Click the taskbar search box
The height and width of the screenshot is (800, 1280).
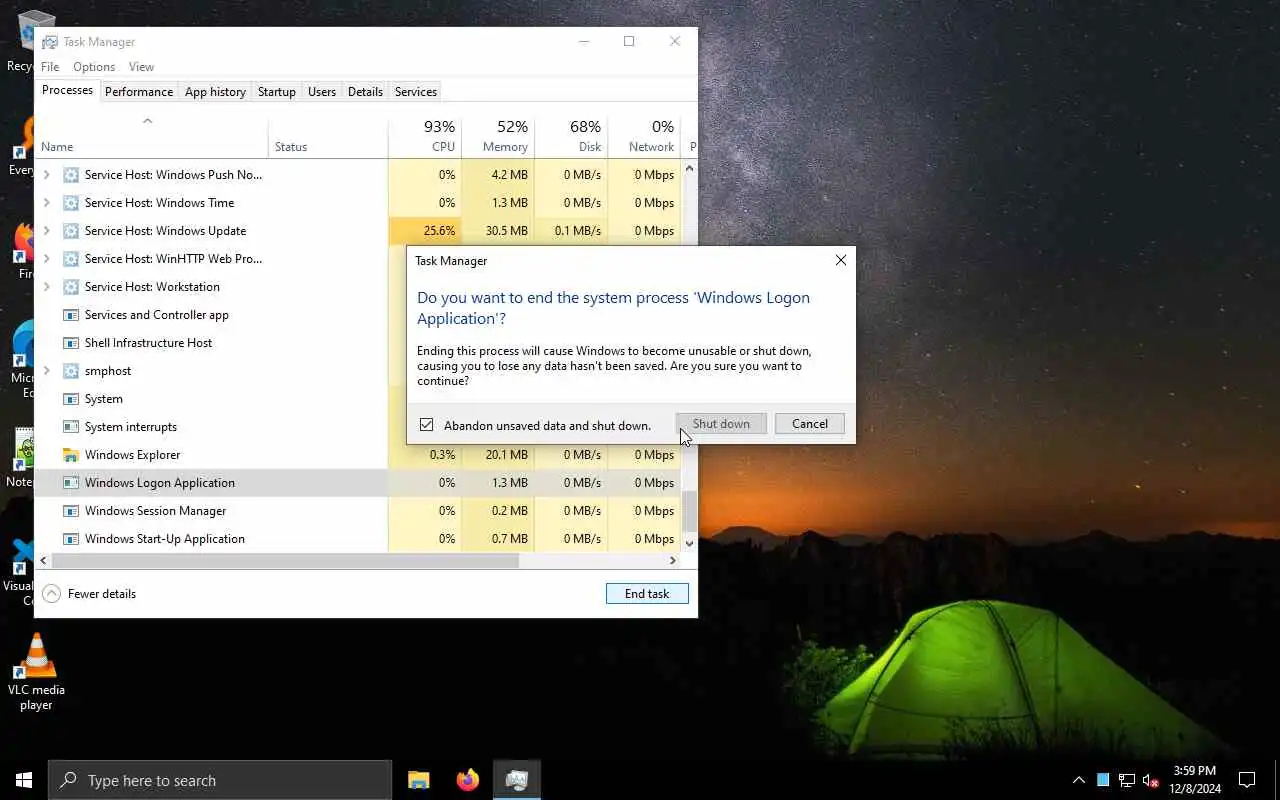pos(220,780)
